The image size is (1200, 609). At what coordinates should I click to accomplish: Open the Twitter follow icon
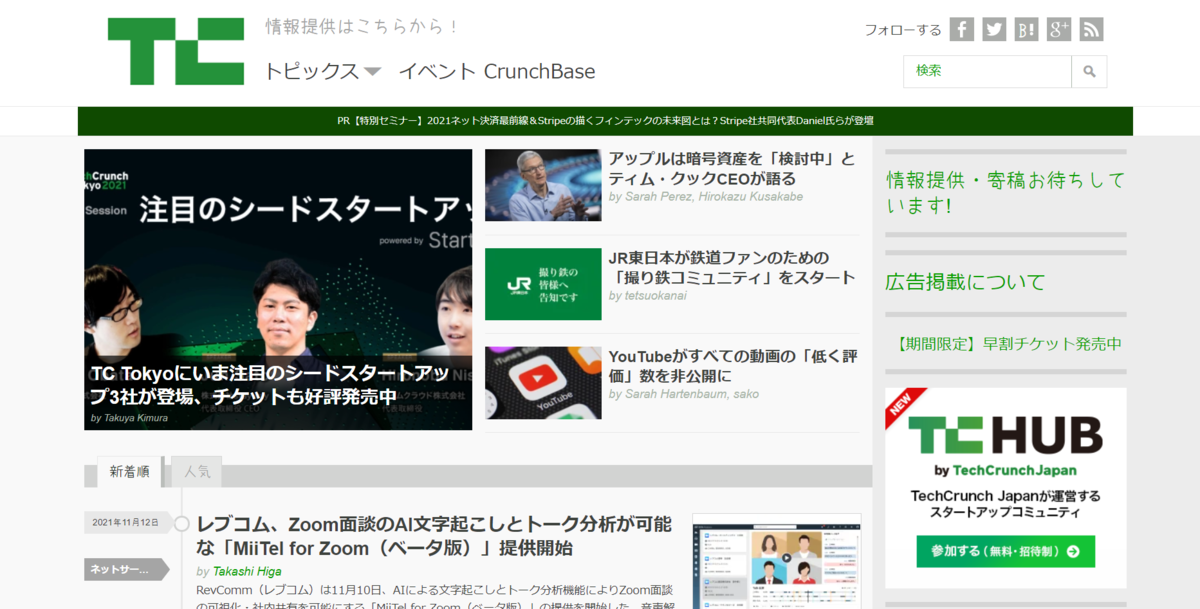(x=994, y=29)
